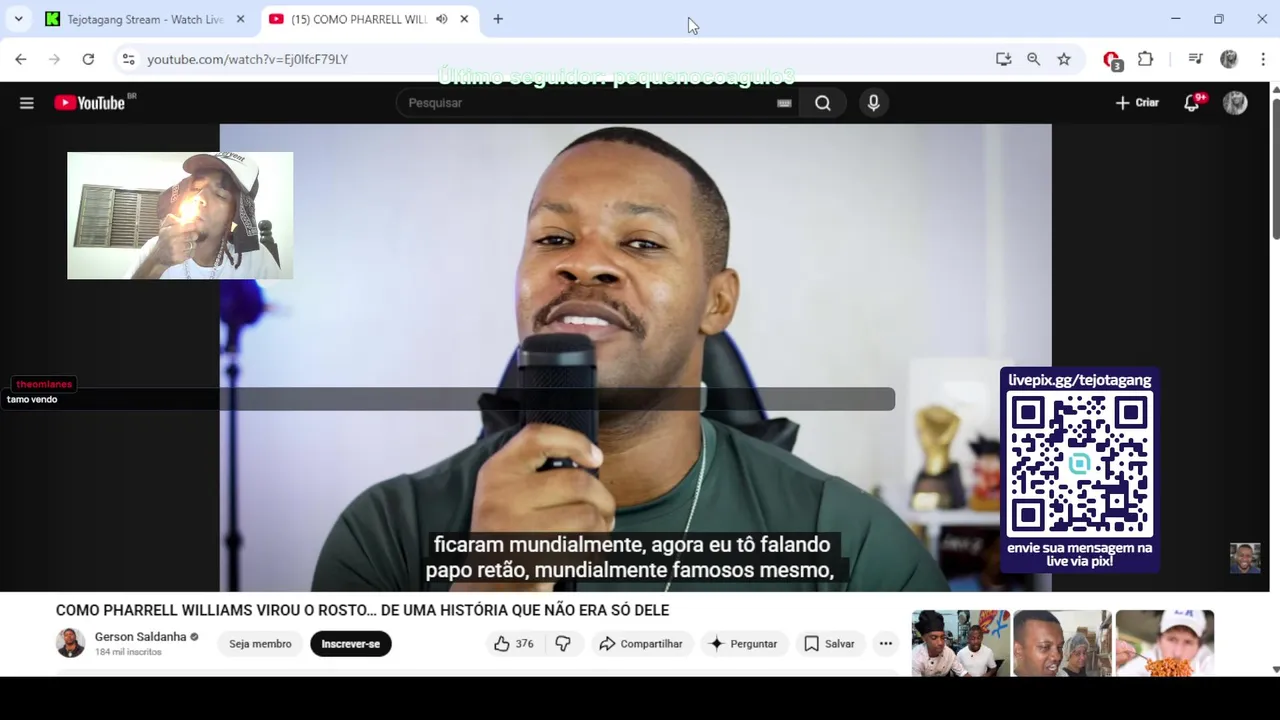Viewport: 1280px width, 720px height.
Task: Open the tab search dropdown arrow
Action: pos(18,19)
